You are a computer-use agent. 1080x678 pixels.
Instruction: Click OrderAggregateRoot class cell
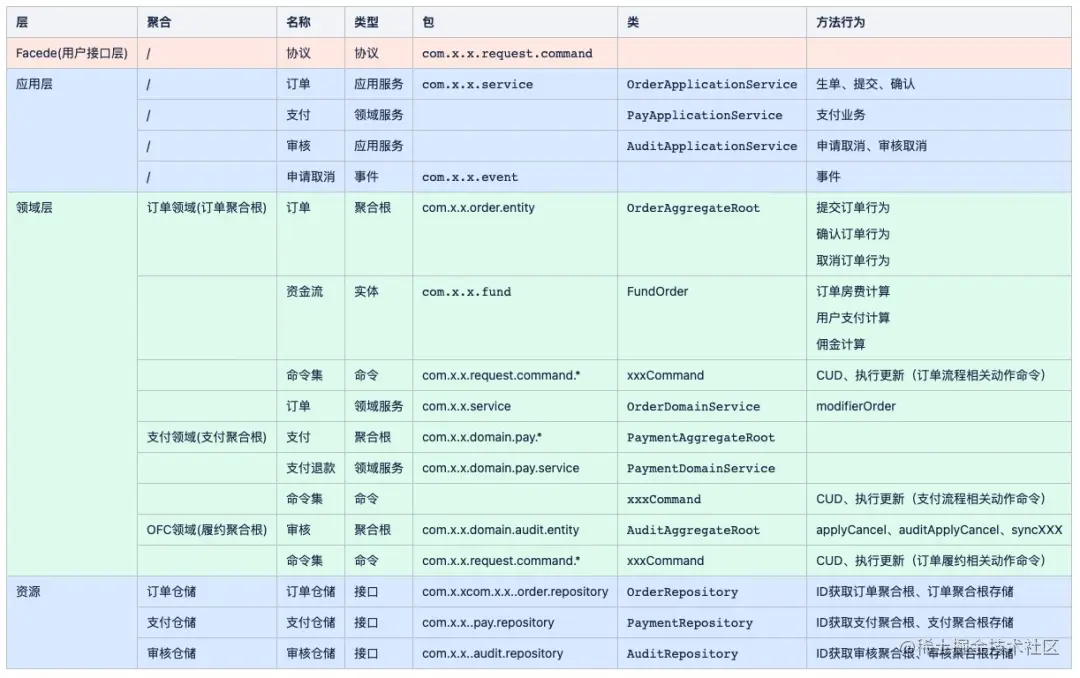(712, 234)
